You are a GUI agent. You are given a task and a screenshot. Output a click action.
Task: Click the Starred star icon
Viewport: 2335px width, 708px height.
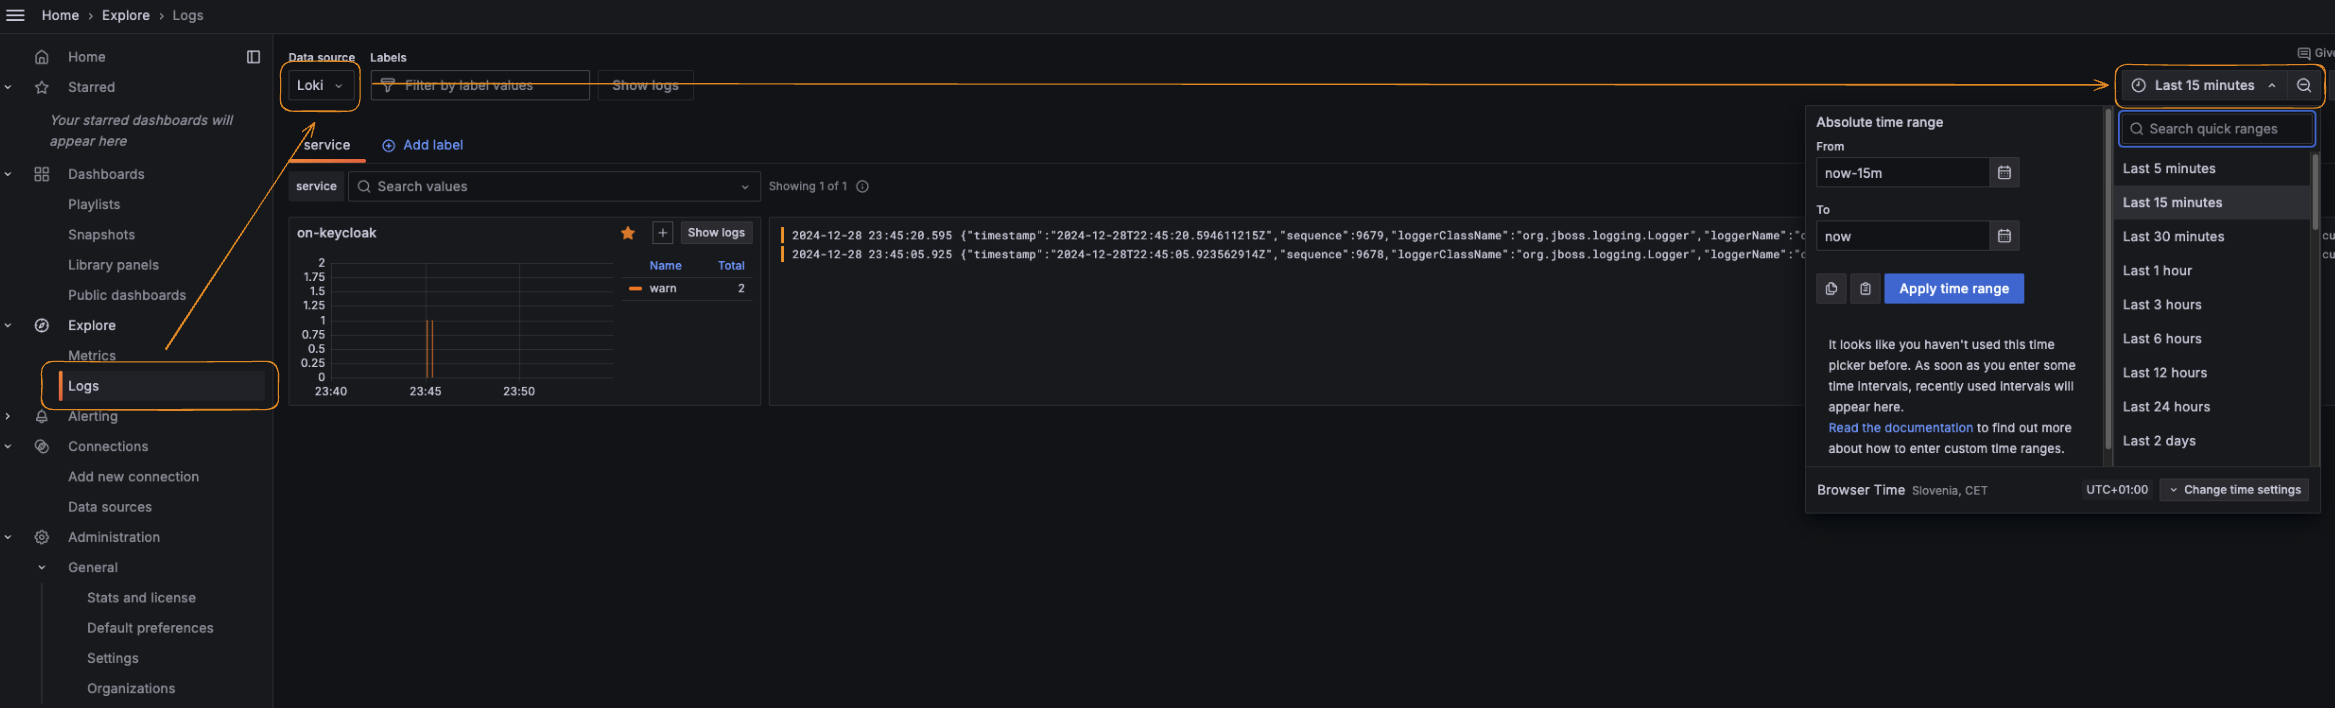coord(42,87)
